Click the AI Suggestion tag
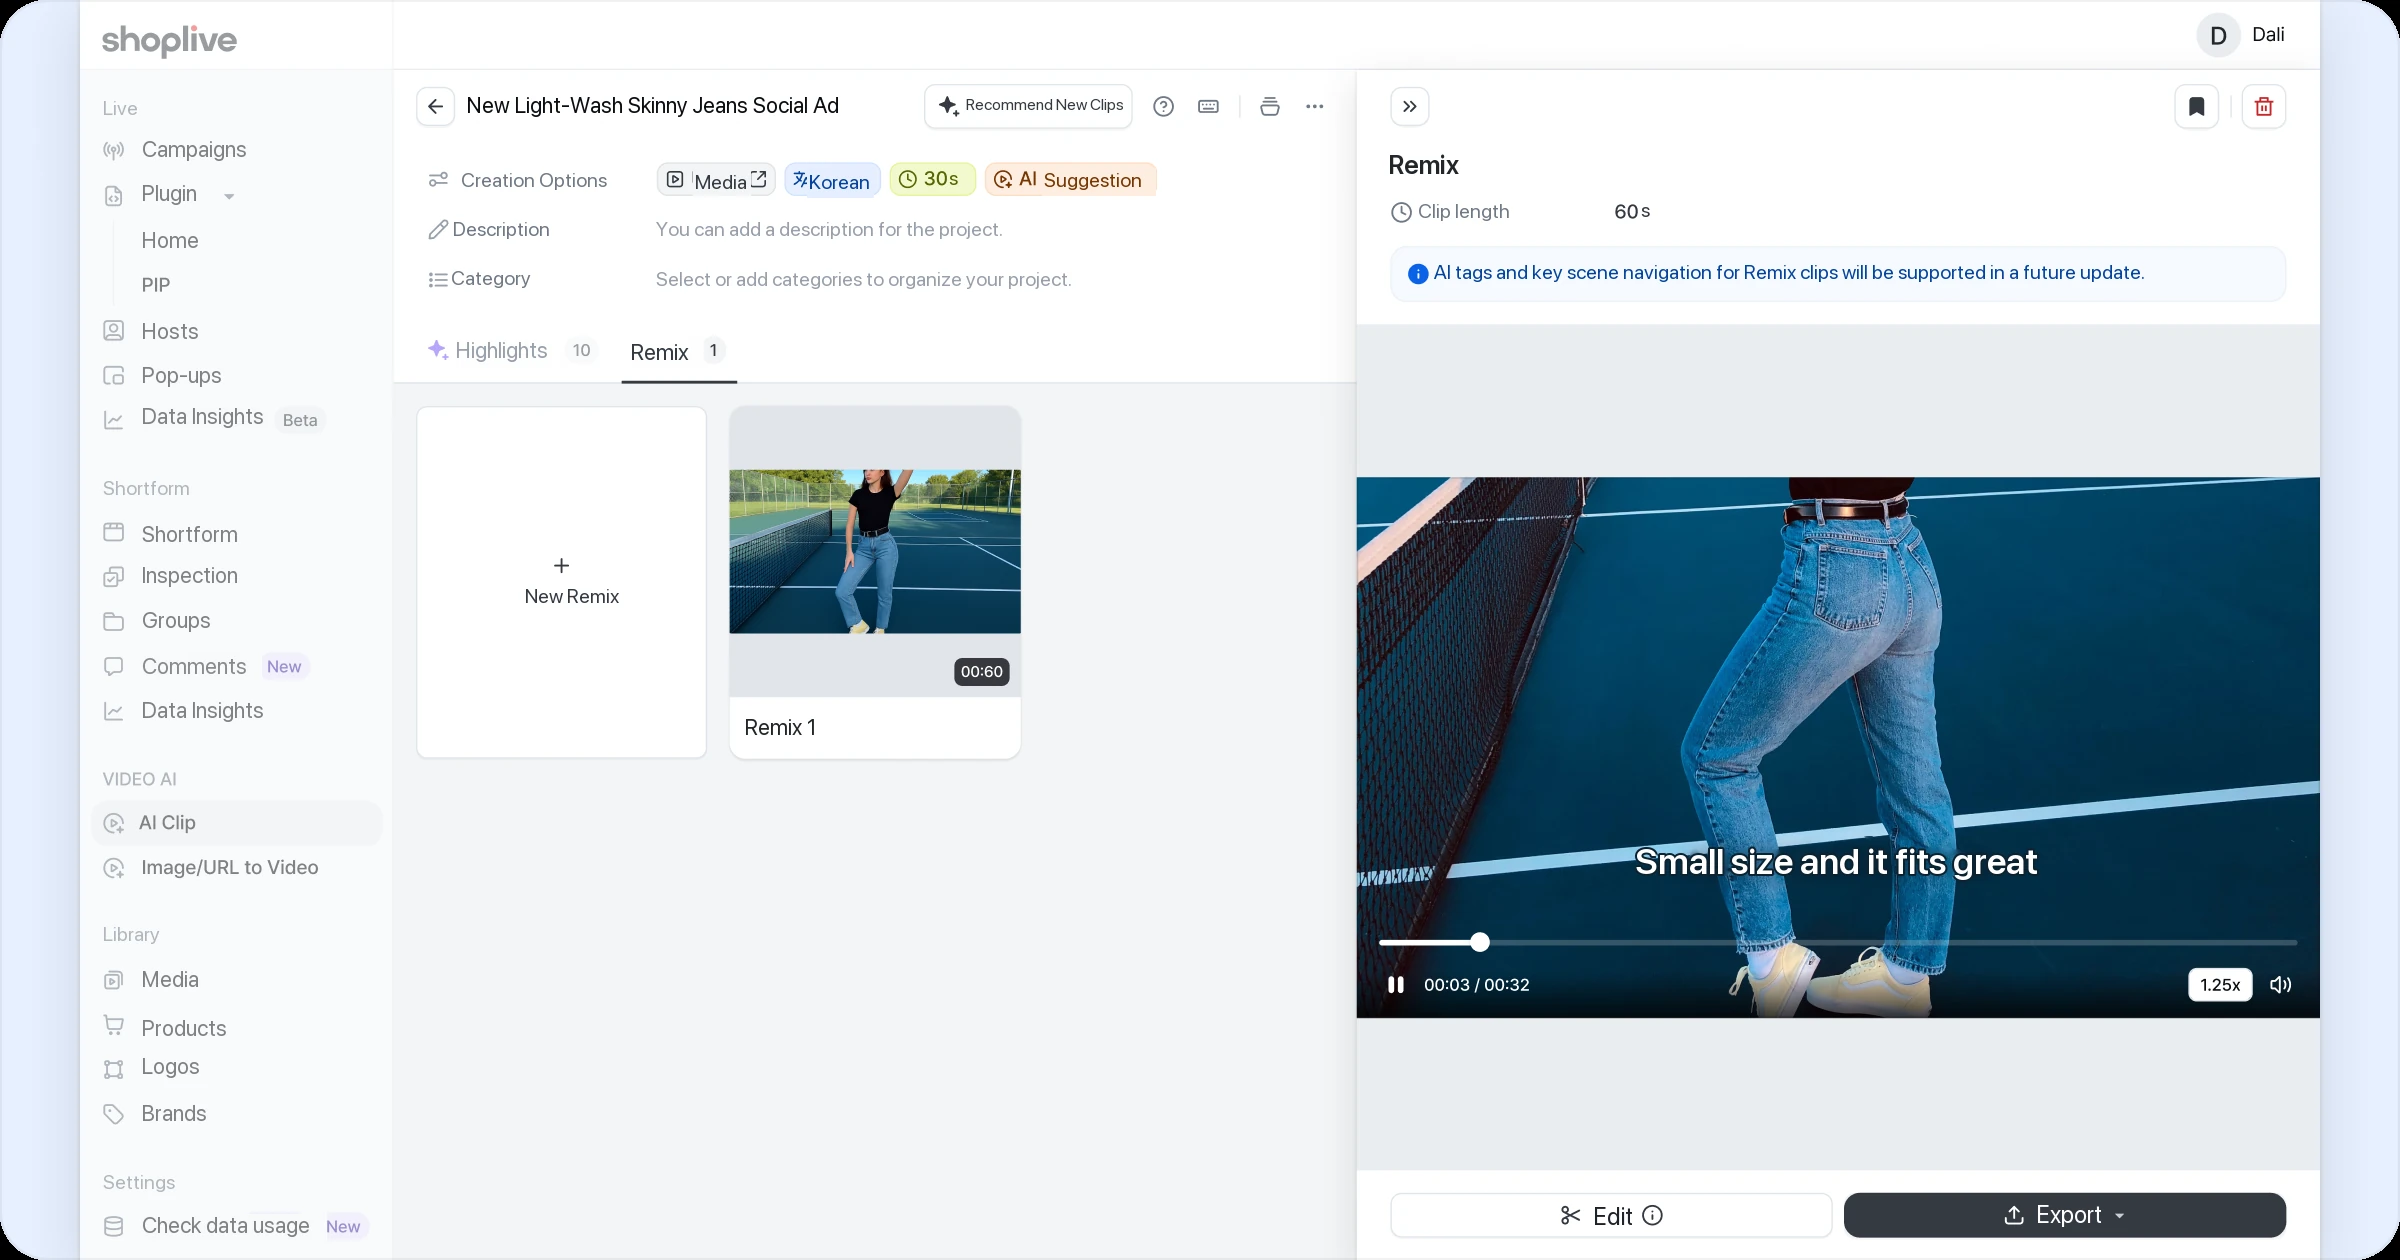Screen dimensions: 2400x1260 click(1070, 180)
